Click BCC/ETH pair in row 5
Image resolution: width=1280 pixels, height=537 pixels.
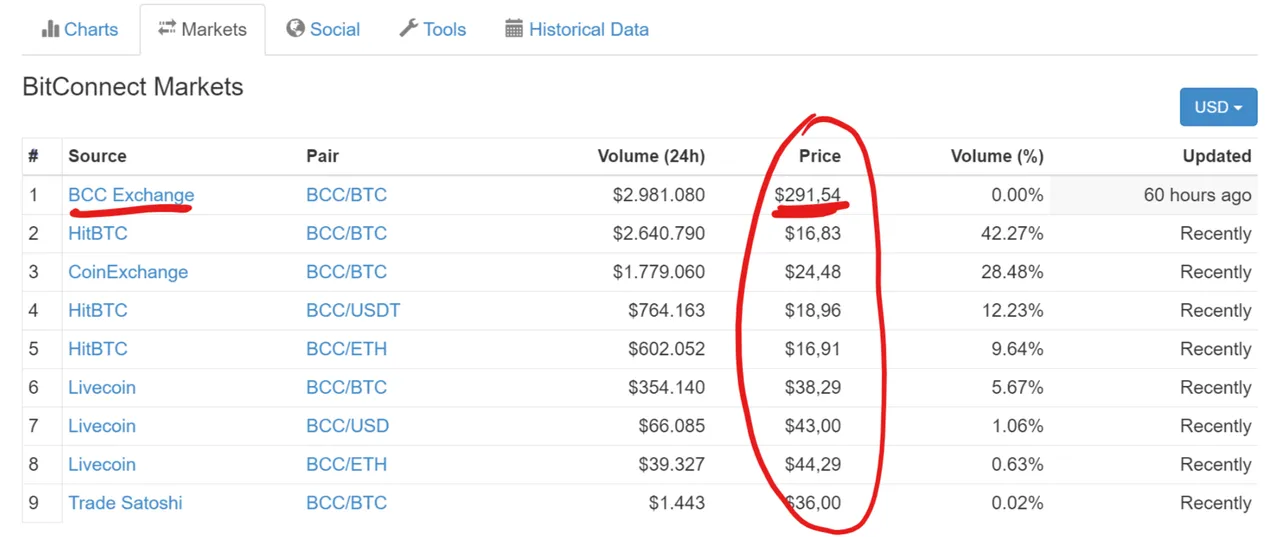tap(346, 349)
